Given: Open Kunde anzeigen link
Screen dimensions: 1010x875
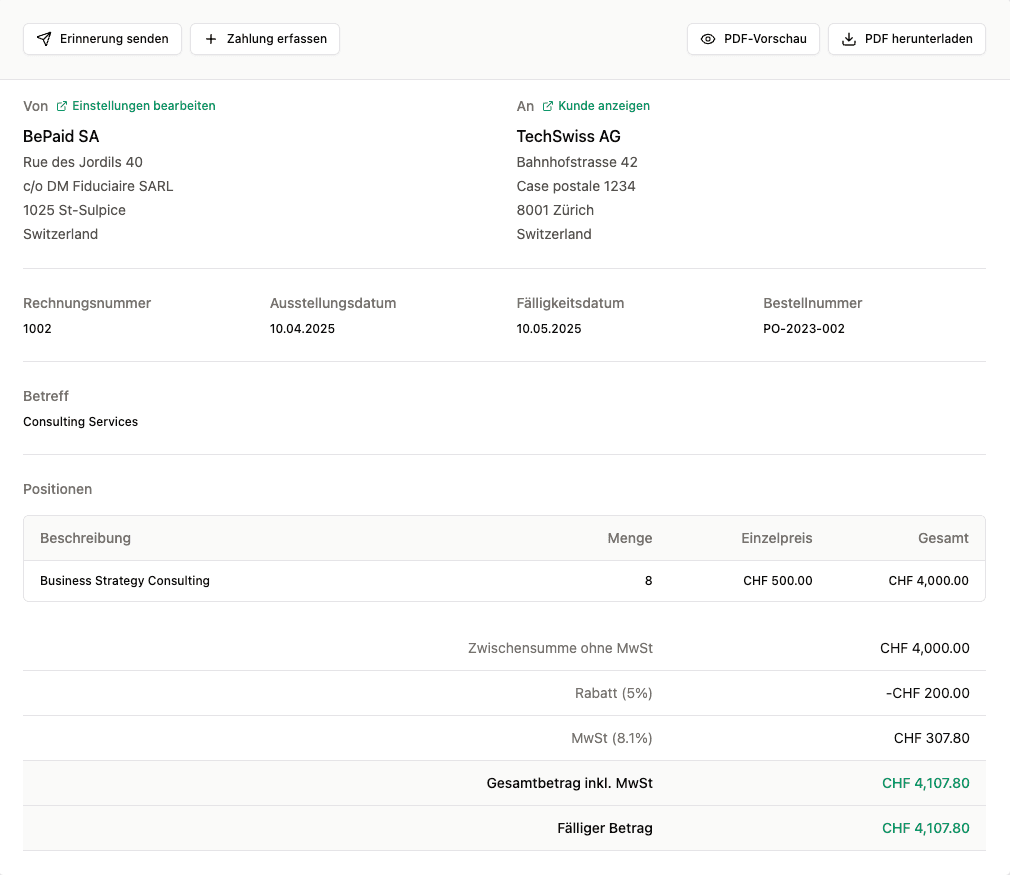Looking at the screenshot, I should 604,106.
